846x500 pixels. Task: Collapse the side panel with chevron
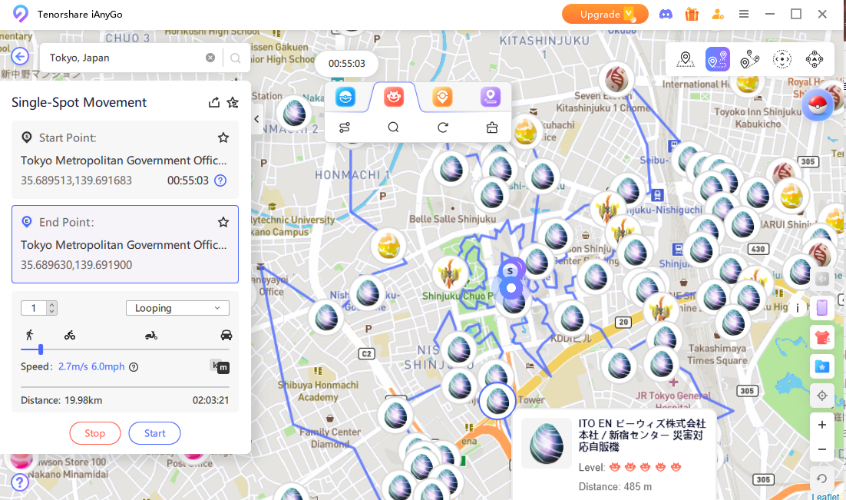[257, 119]
